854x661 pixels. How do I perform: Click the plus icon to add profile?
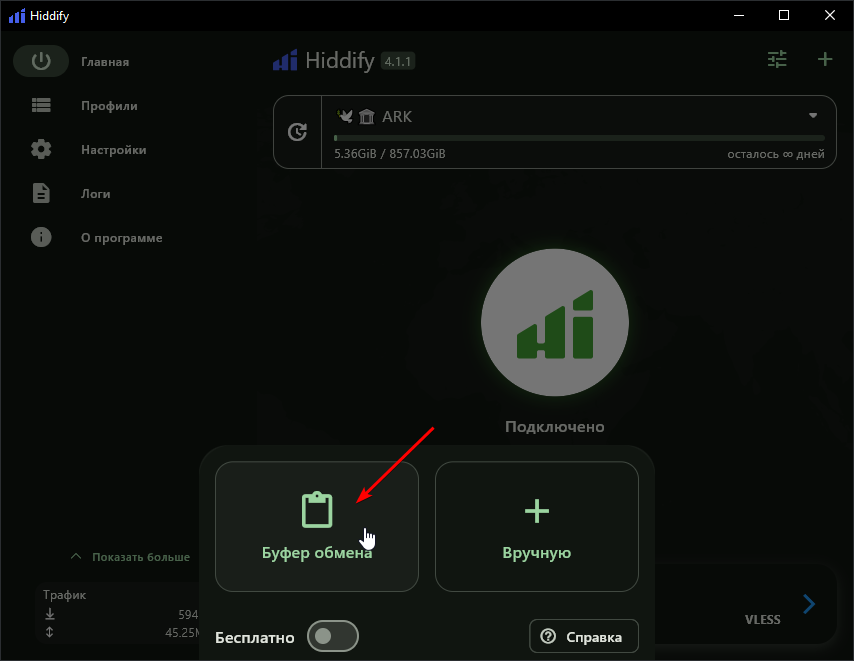(x=825, y=60)
